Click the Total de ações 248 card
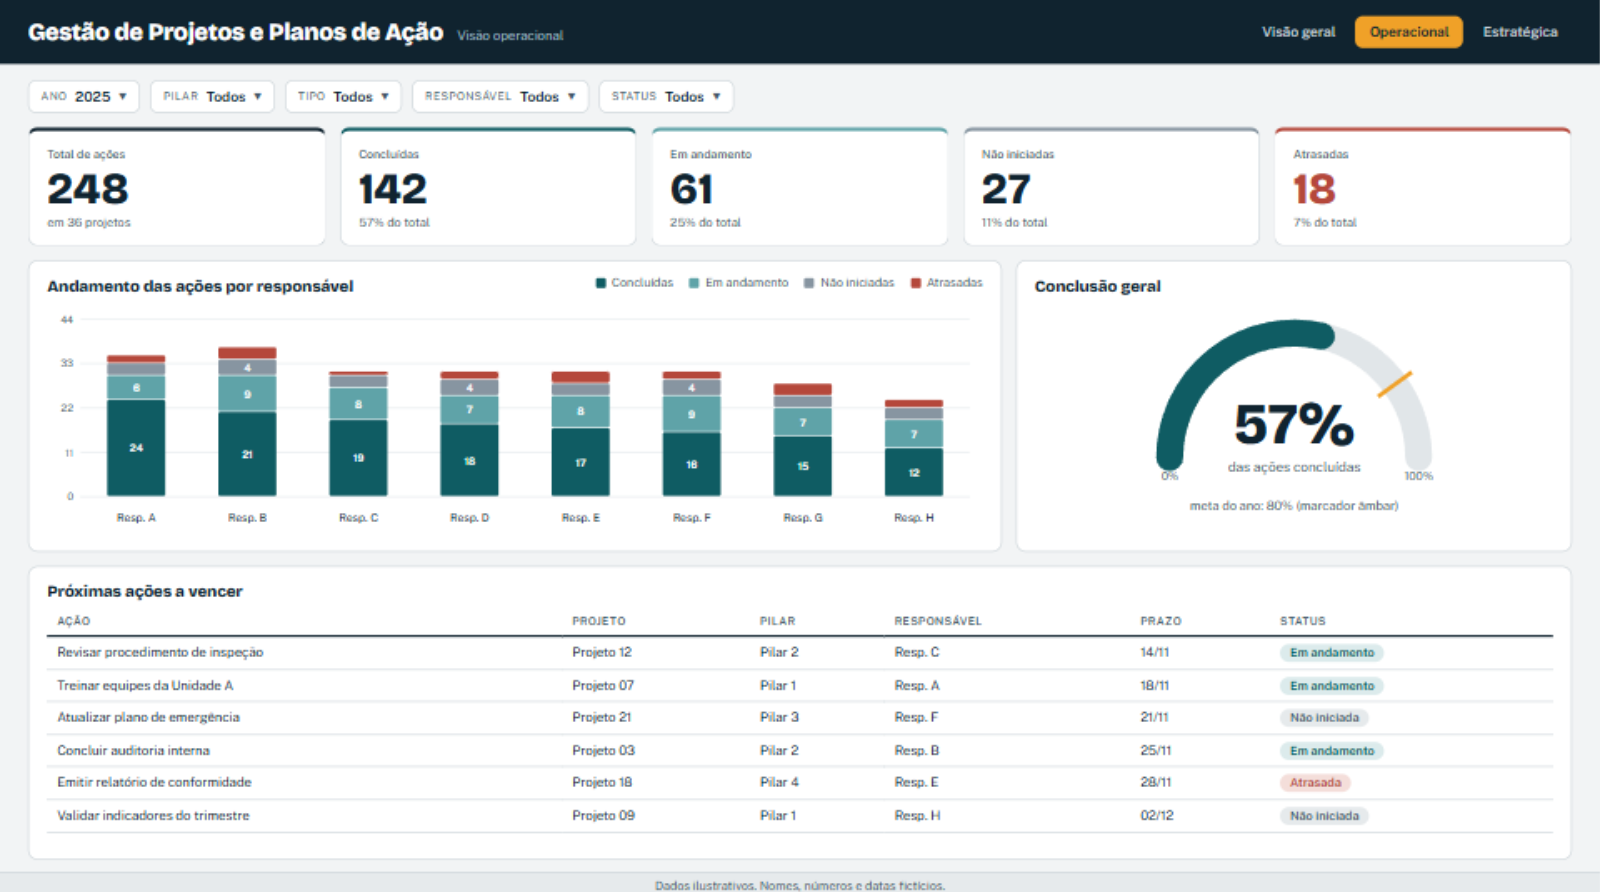The width and height of the screenshot is (1600, 892). tap(177, 187)
